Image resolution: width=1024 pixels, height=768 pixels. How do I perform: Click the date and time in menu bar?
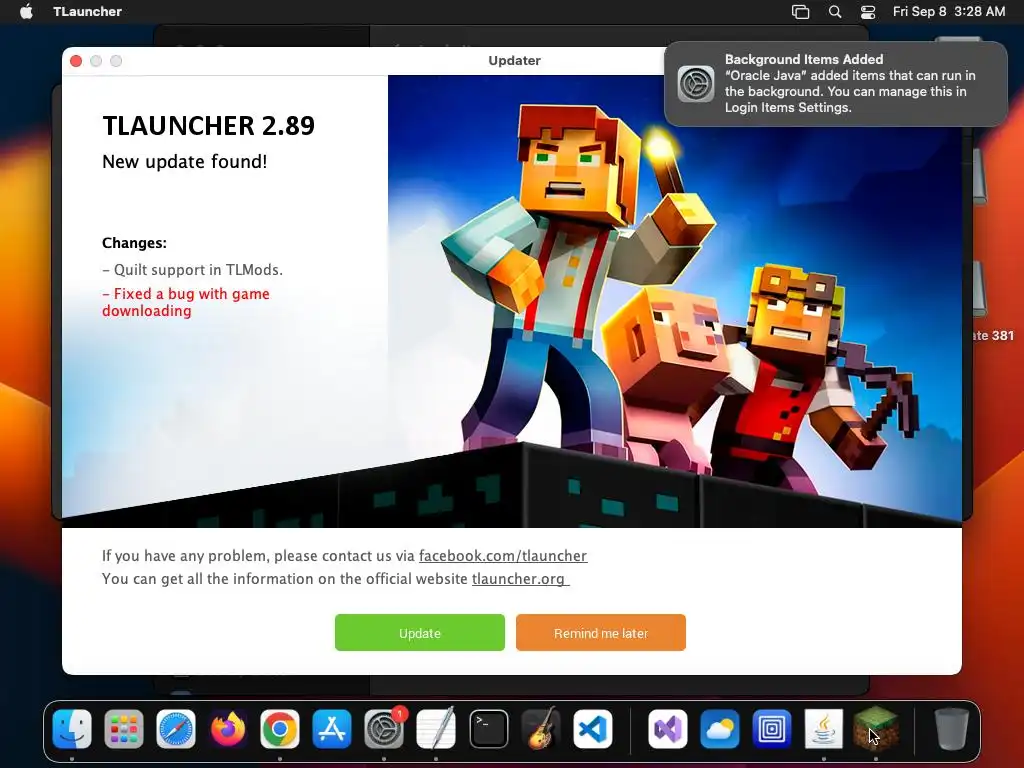tap(949, 11)
